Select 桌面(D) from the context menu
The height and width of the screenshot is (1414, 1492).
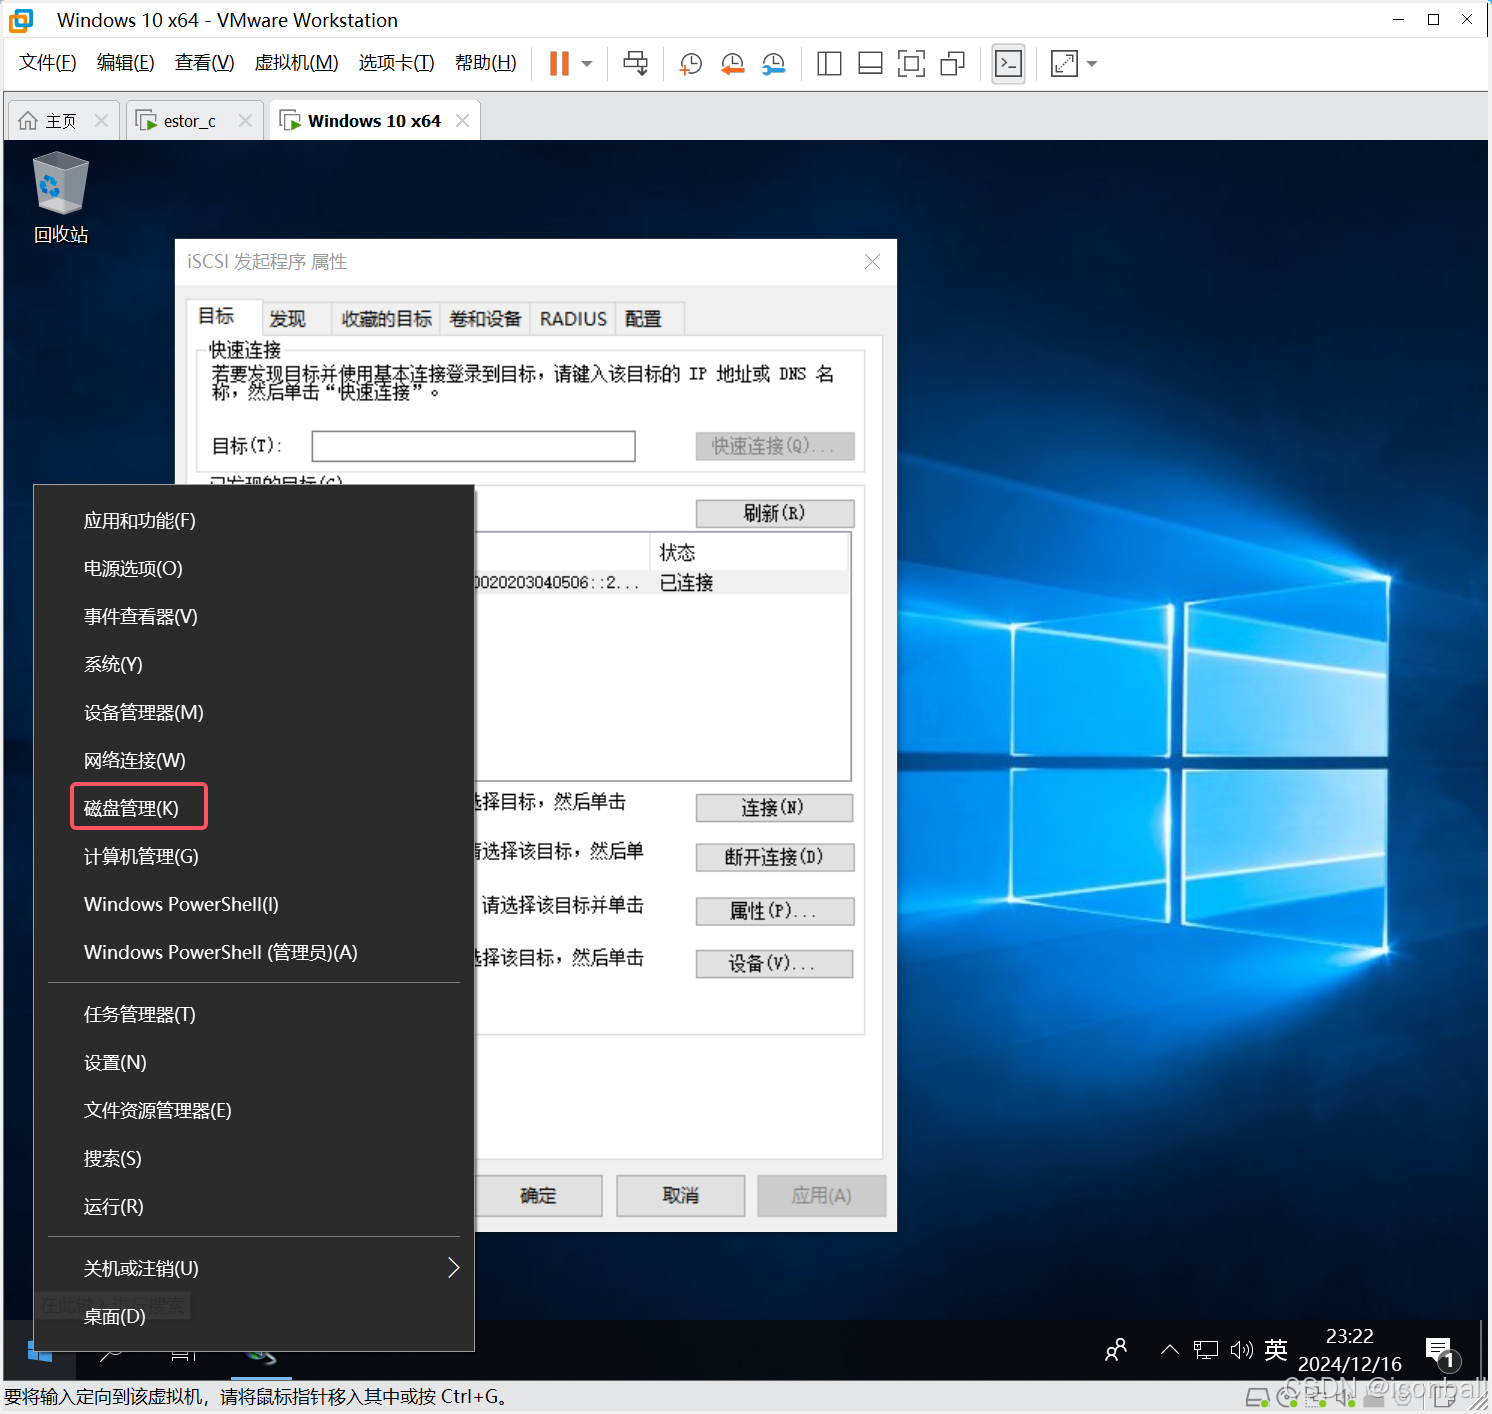click(x=254, y=1317)
